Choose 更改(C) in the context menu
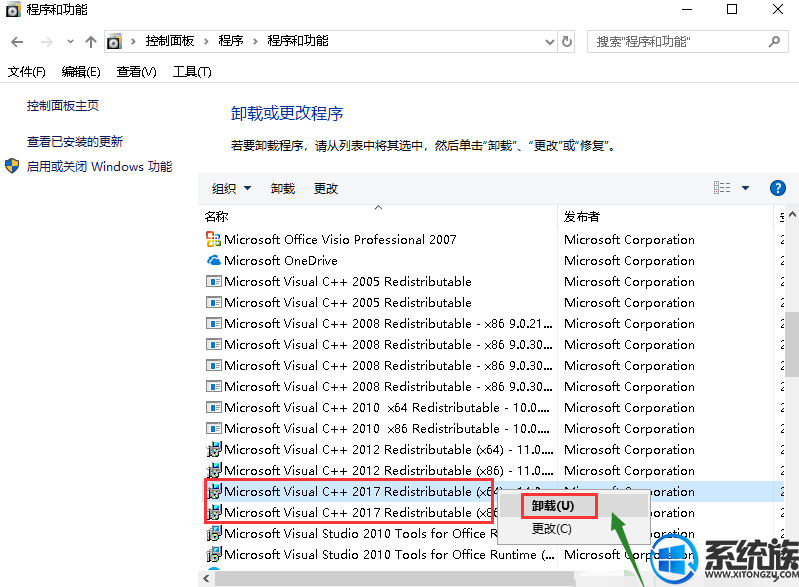The height and width of the screenshot is (587, 799). coord(552,529)
